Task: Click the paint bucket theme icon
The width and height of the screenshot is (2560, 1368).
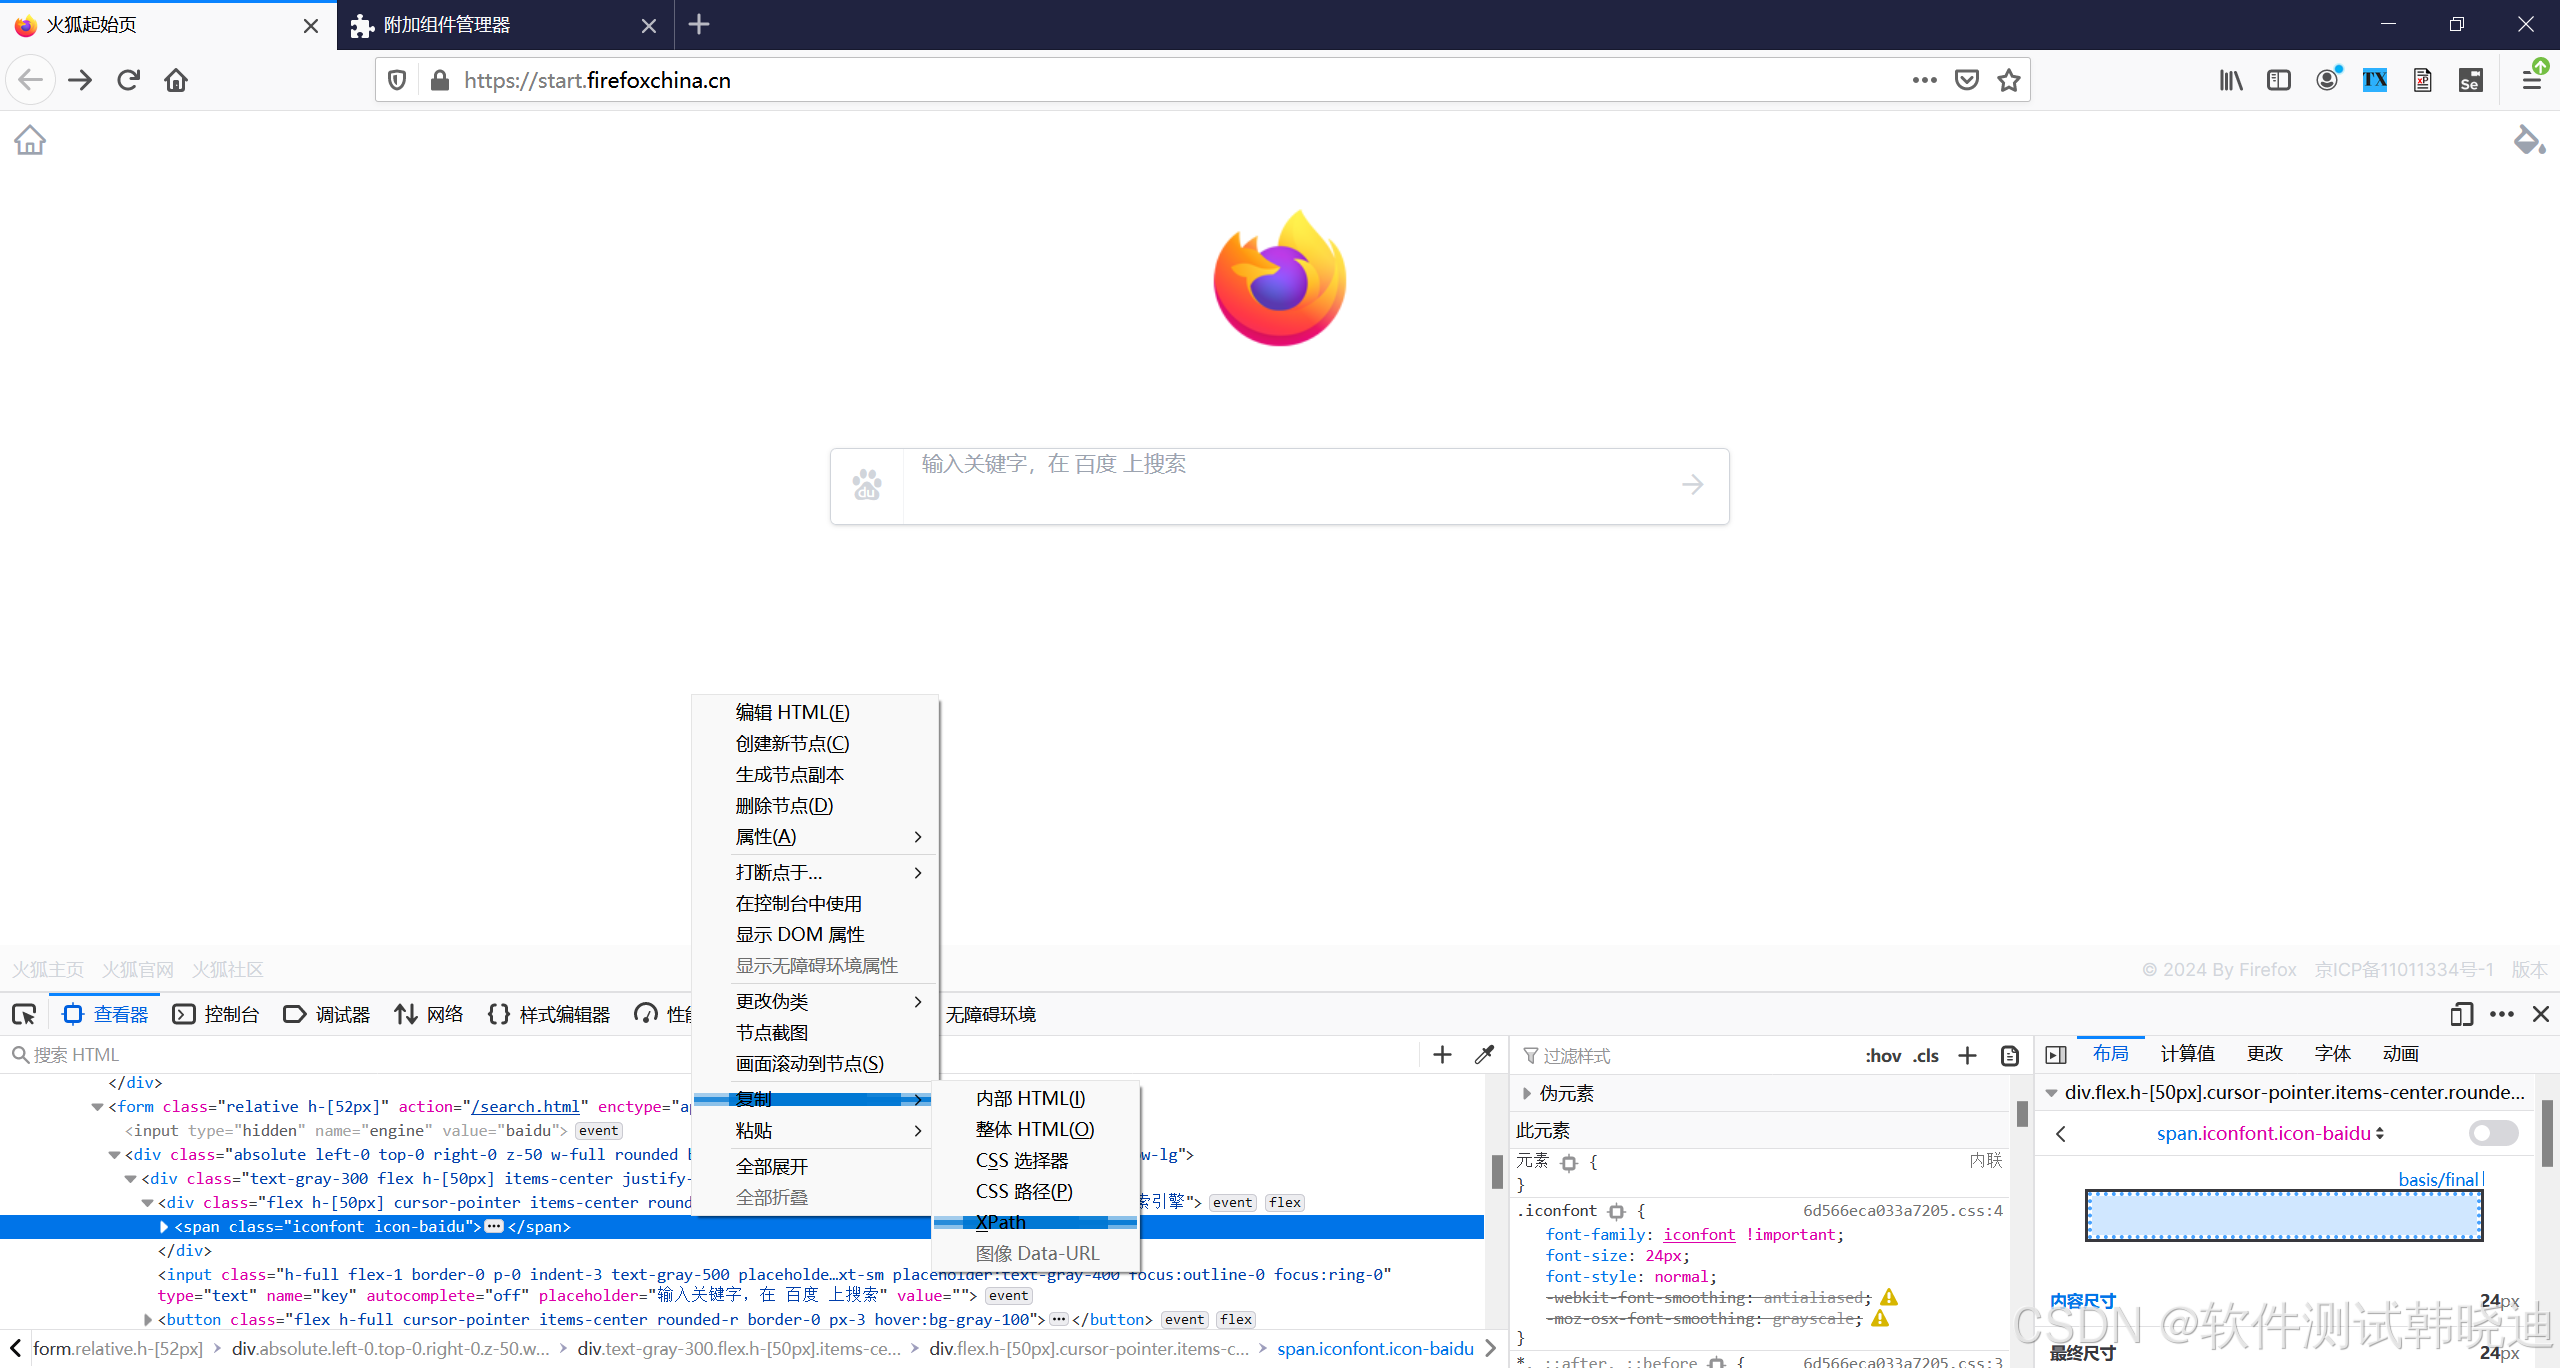Action: pyautogui.click(x=2529, y=140)
